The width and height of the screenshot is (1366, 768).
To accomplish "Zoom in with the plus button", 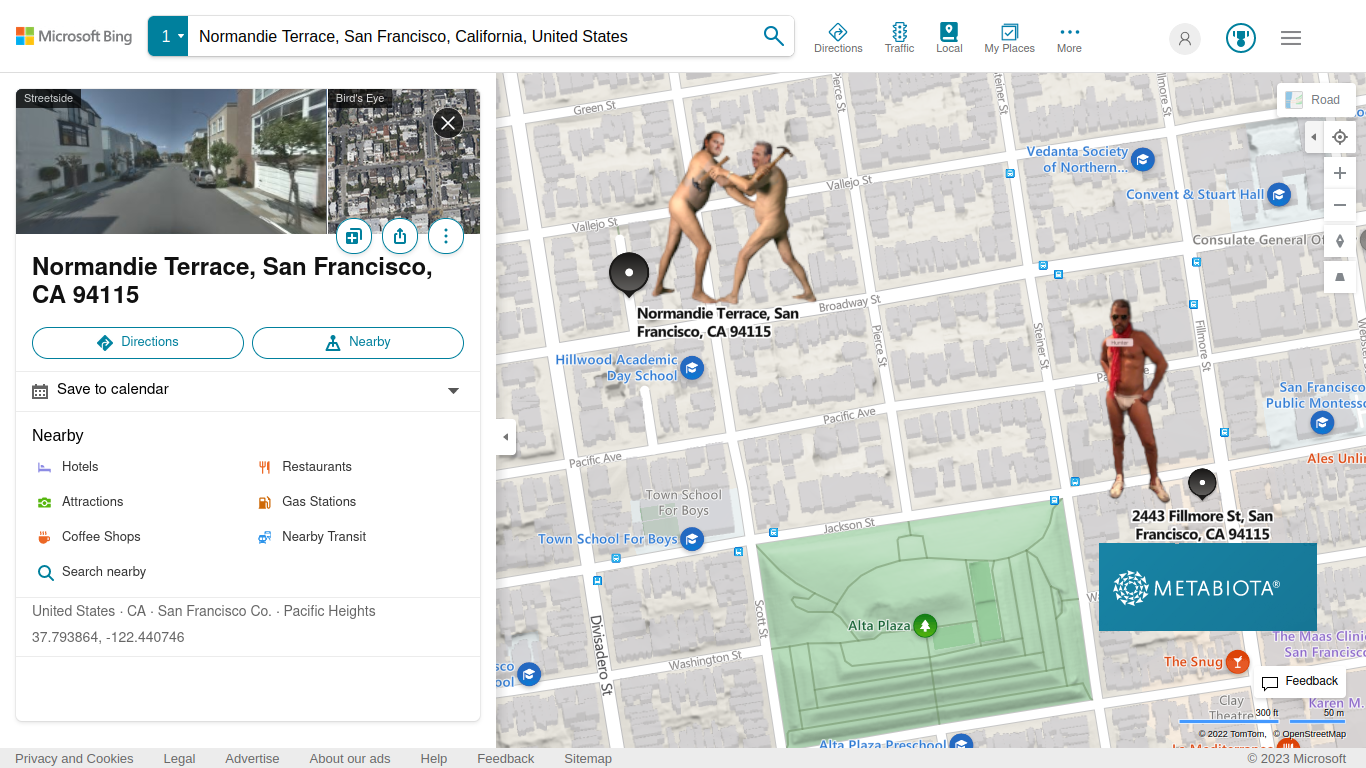I will coord(1340,173).
